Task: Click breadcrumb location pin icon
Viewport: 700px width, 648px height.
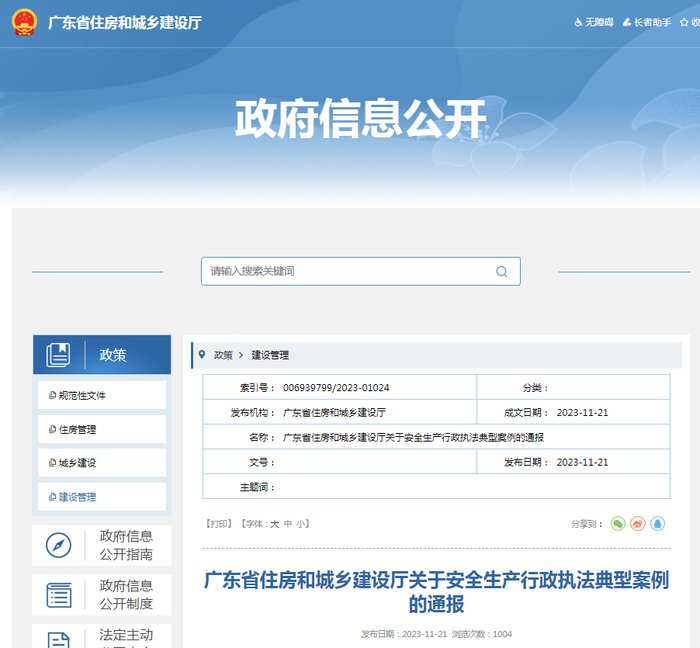Action: coord(202,355)
